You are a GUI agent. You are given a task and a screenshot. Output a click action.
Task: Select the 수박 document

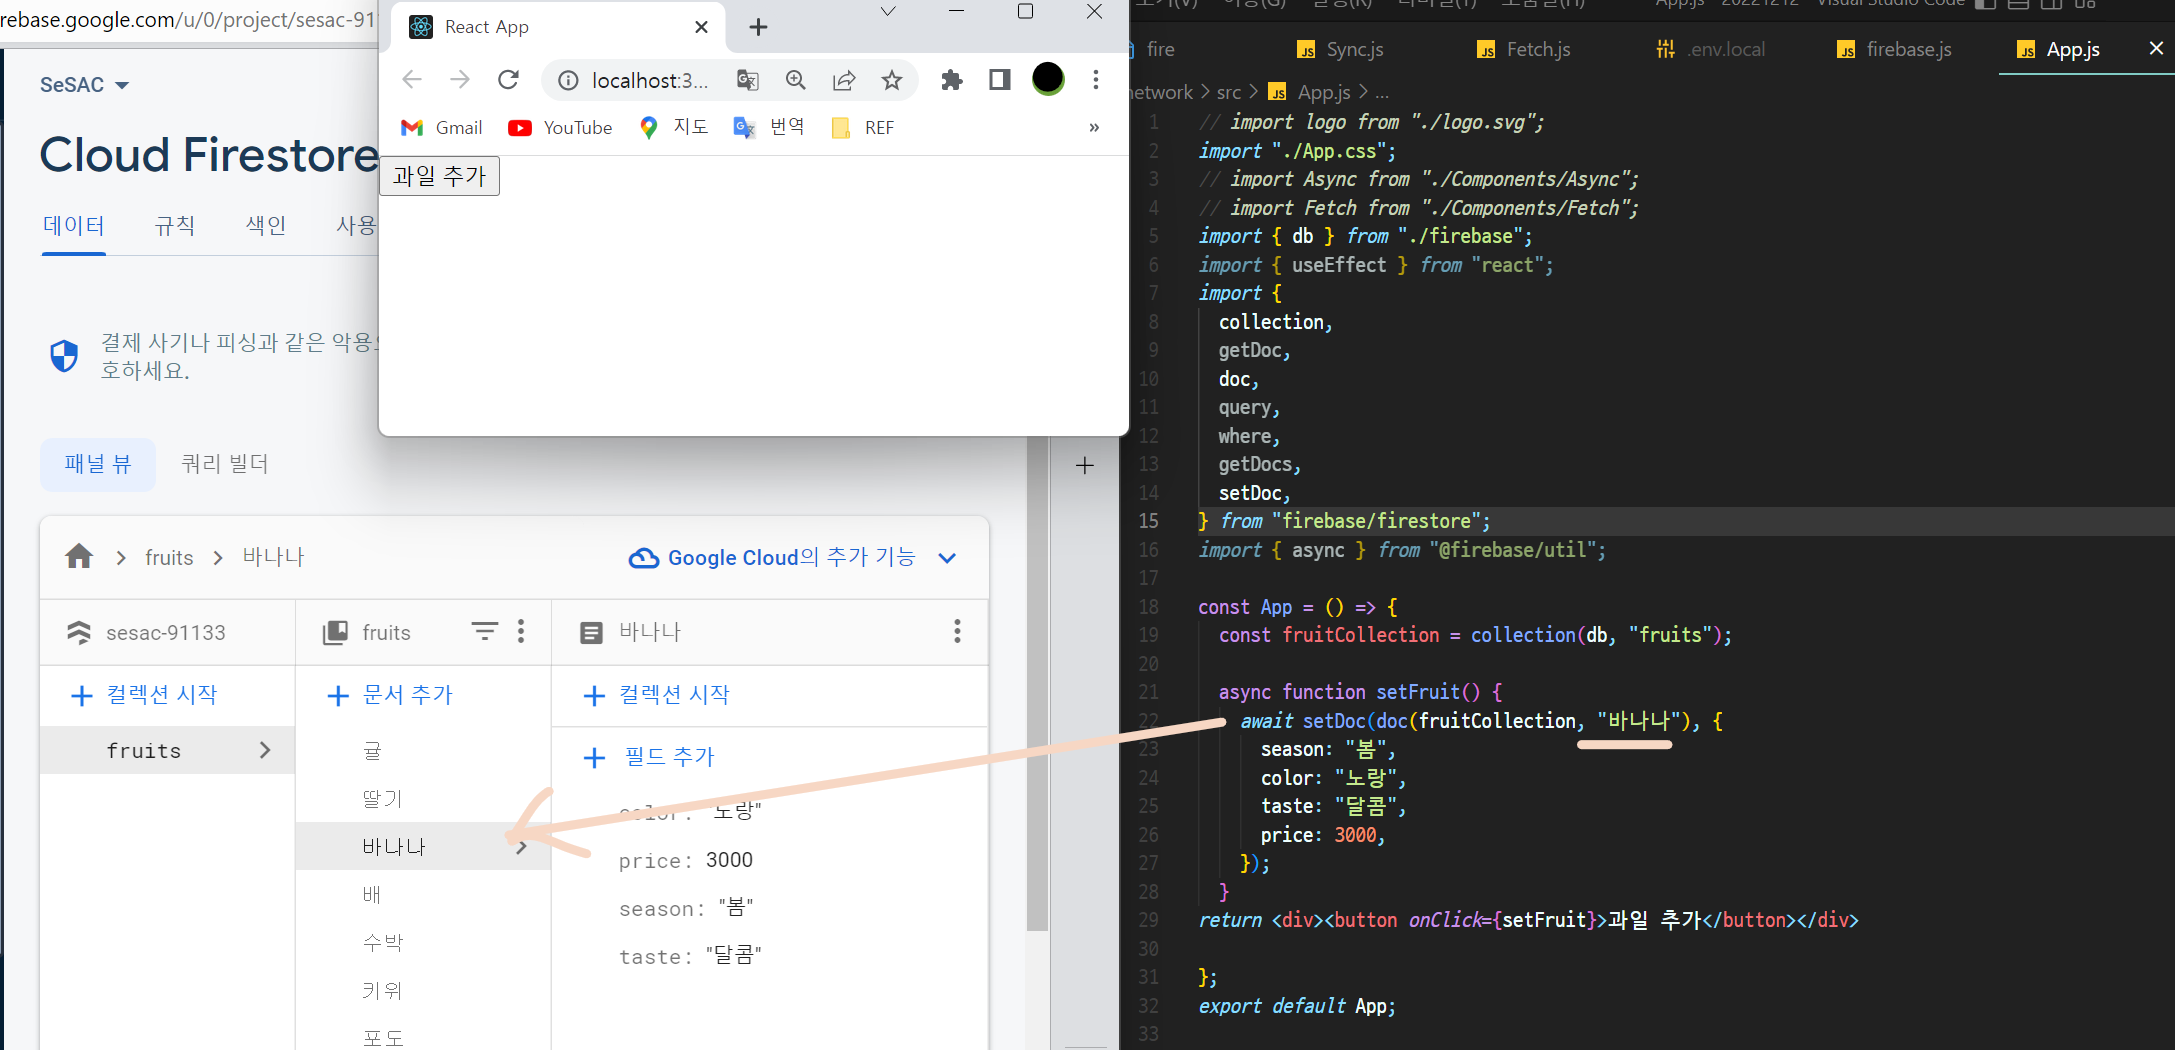point(382,942)
